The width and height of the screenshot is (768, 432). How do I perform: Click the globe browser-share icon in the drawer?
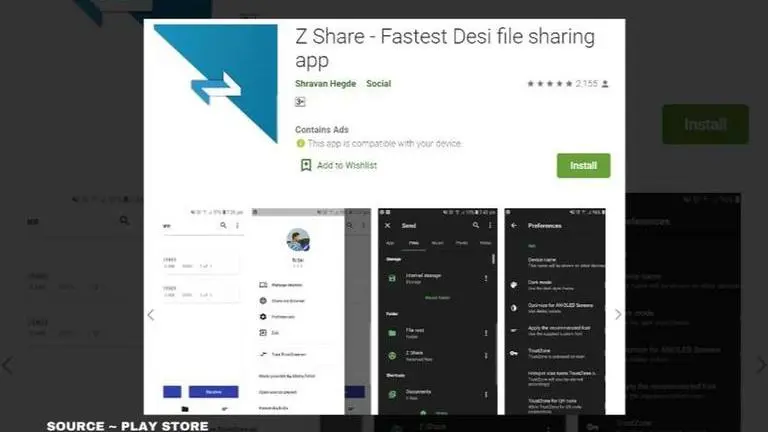[263, 301]
